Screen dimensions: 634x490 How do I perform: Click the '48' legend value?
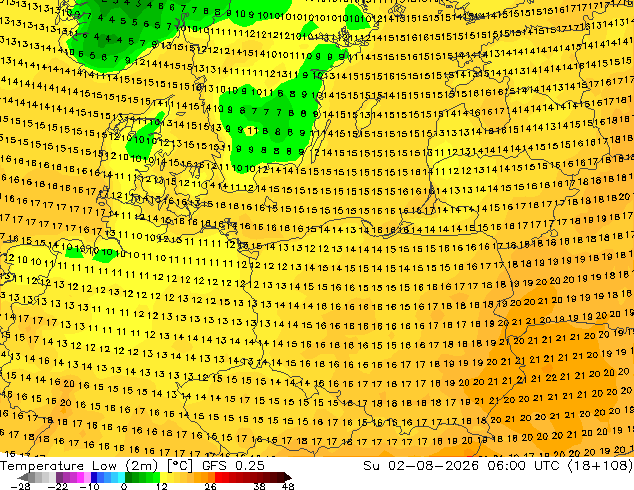coord(288,486)
